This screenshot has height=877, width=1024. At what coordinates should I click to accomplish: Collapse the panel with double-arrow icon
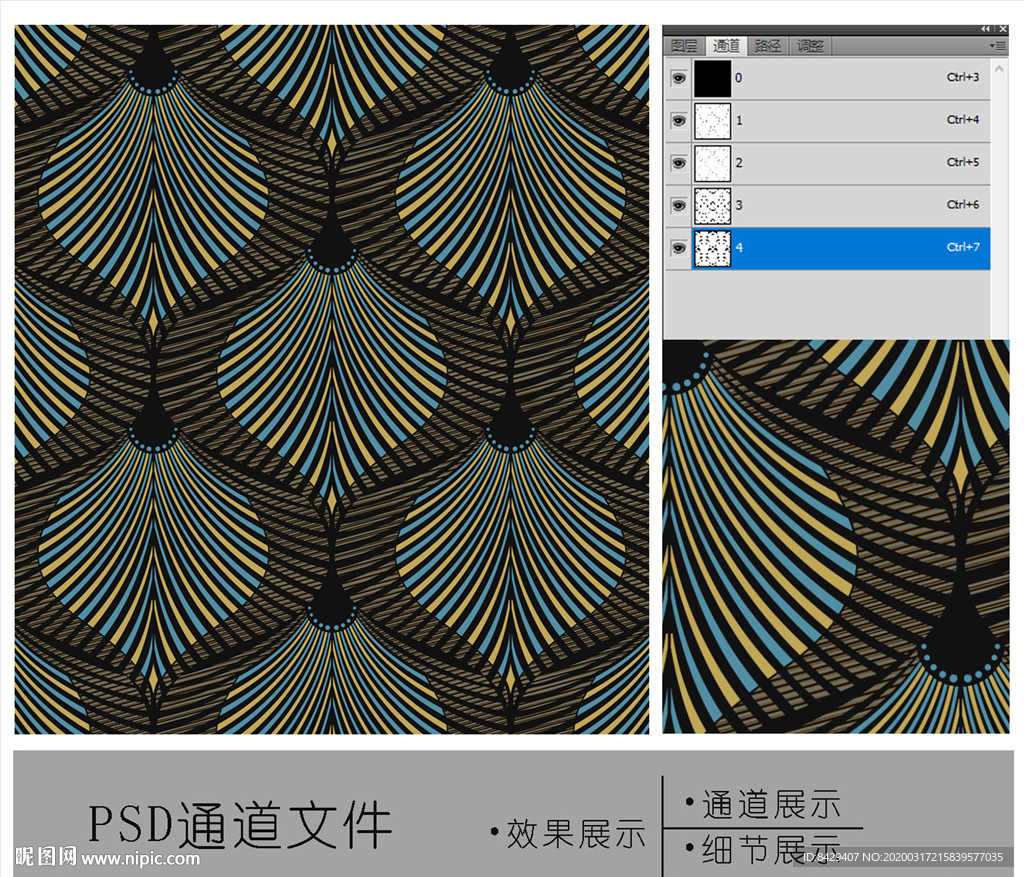[985, 29]
